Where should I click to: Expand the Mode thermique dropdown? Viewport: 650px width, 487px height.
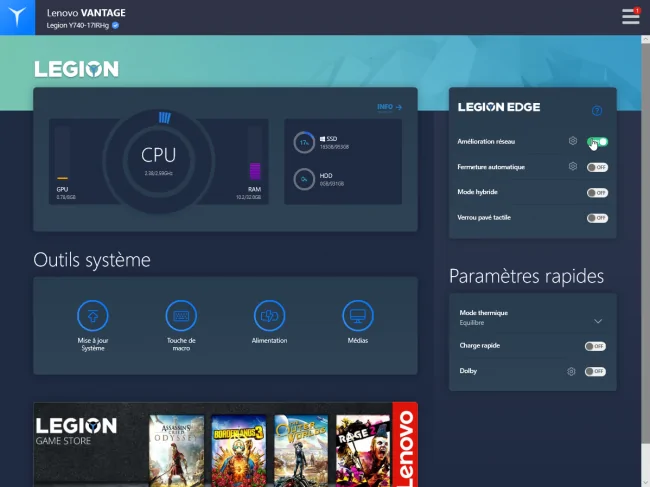point(533,318)
